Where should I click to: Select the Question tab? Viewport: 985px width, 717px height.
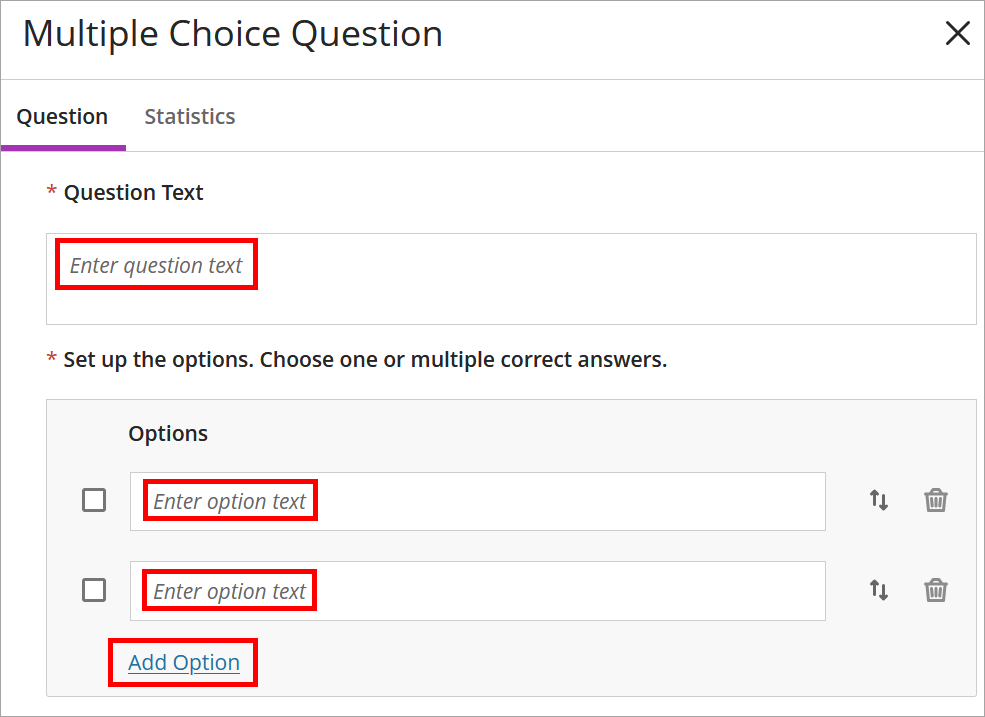[63, 116]
